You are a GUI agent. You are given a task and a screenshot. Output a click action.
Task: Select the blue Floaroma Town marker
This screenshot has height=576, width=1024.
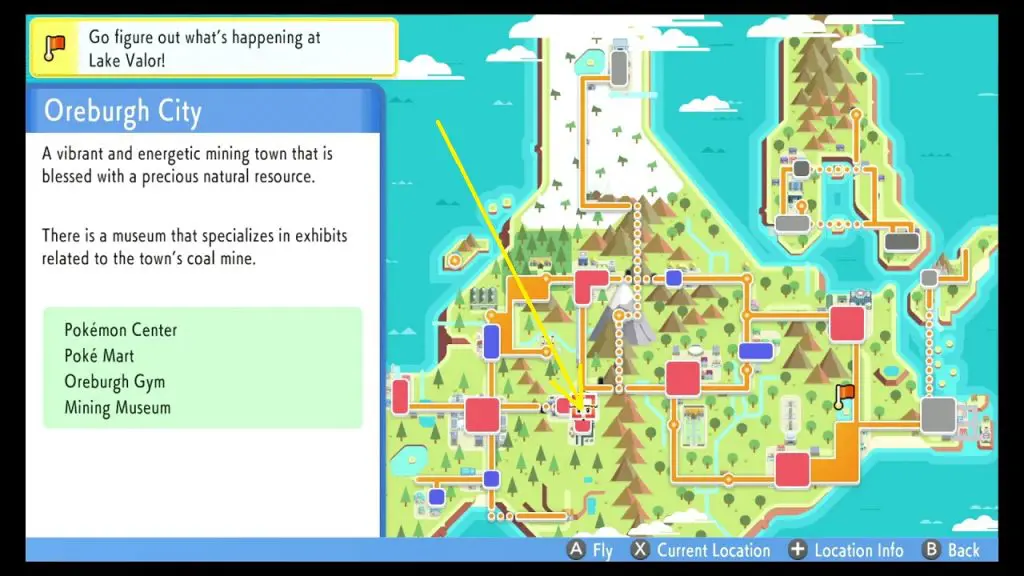tap(491, 341)
